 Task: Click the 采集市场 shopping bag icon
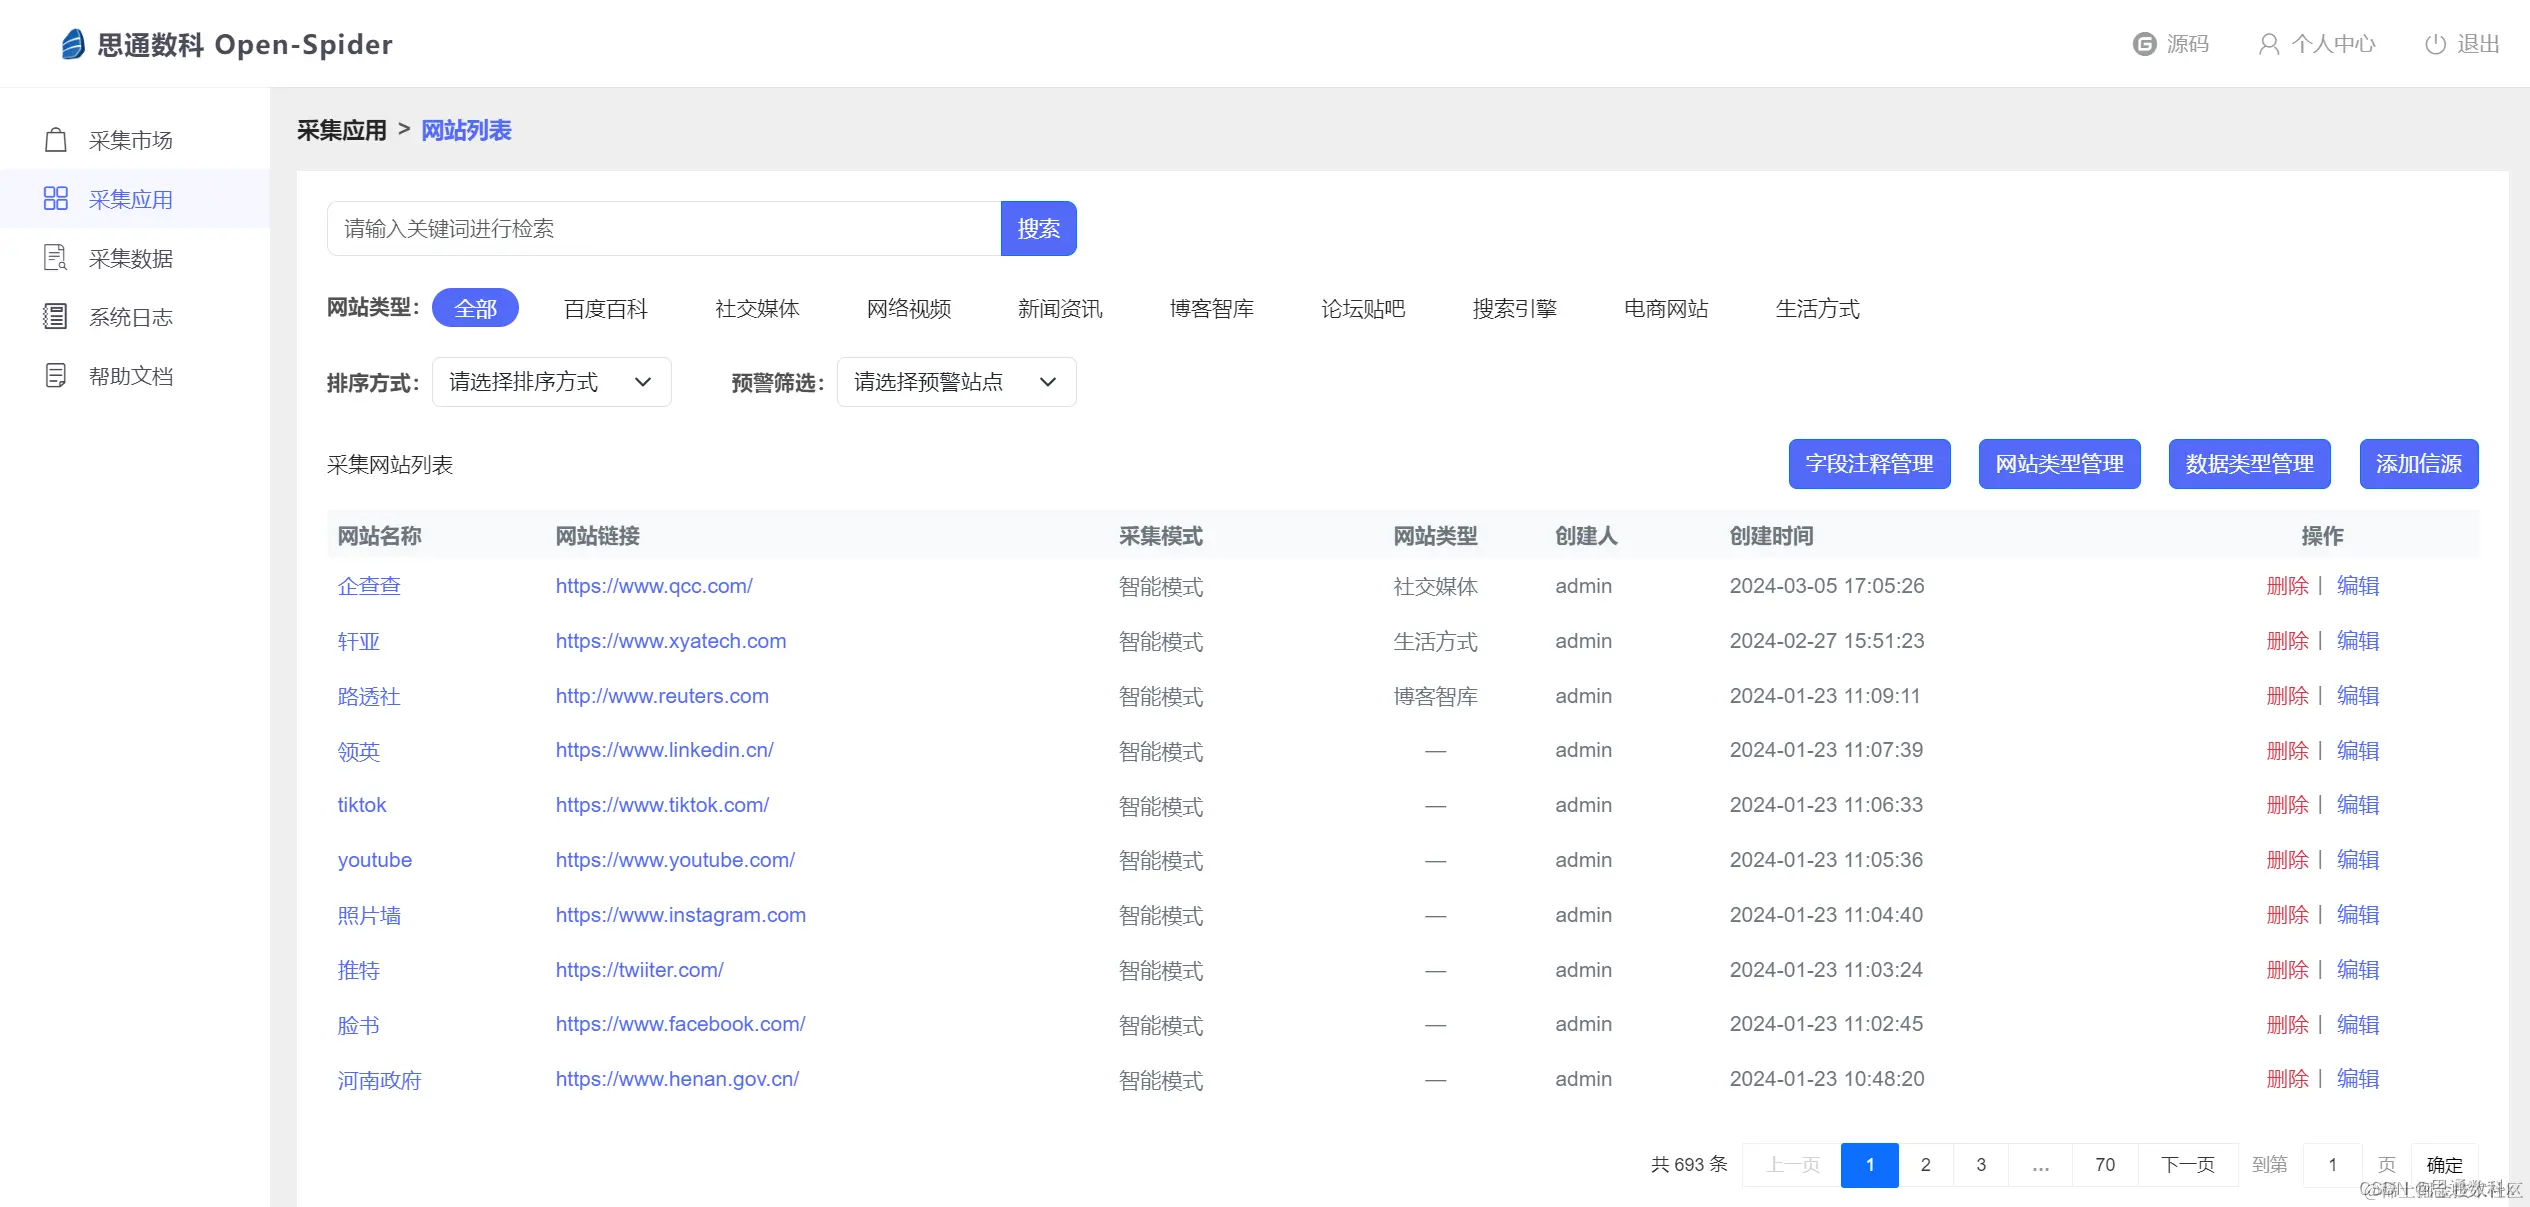pyautogui.click(x=56, y=140)
